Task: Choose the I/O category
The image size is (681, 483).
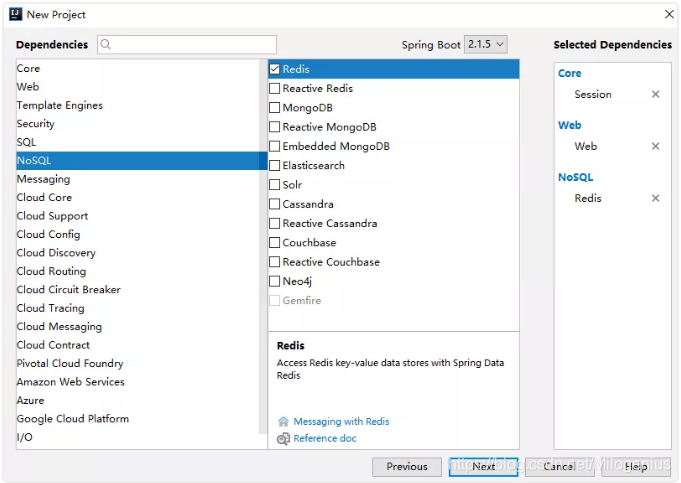Action: click(138, 437)
